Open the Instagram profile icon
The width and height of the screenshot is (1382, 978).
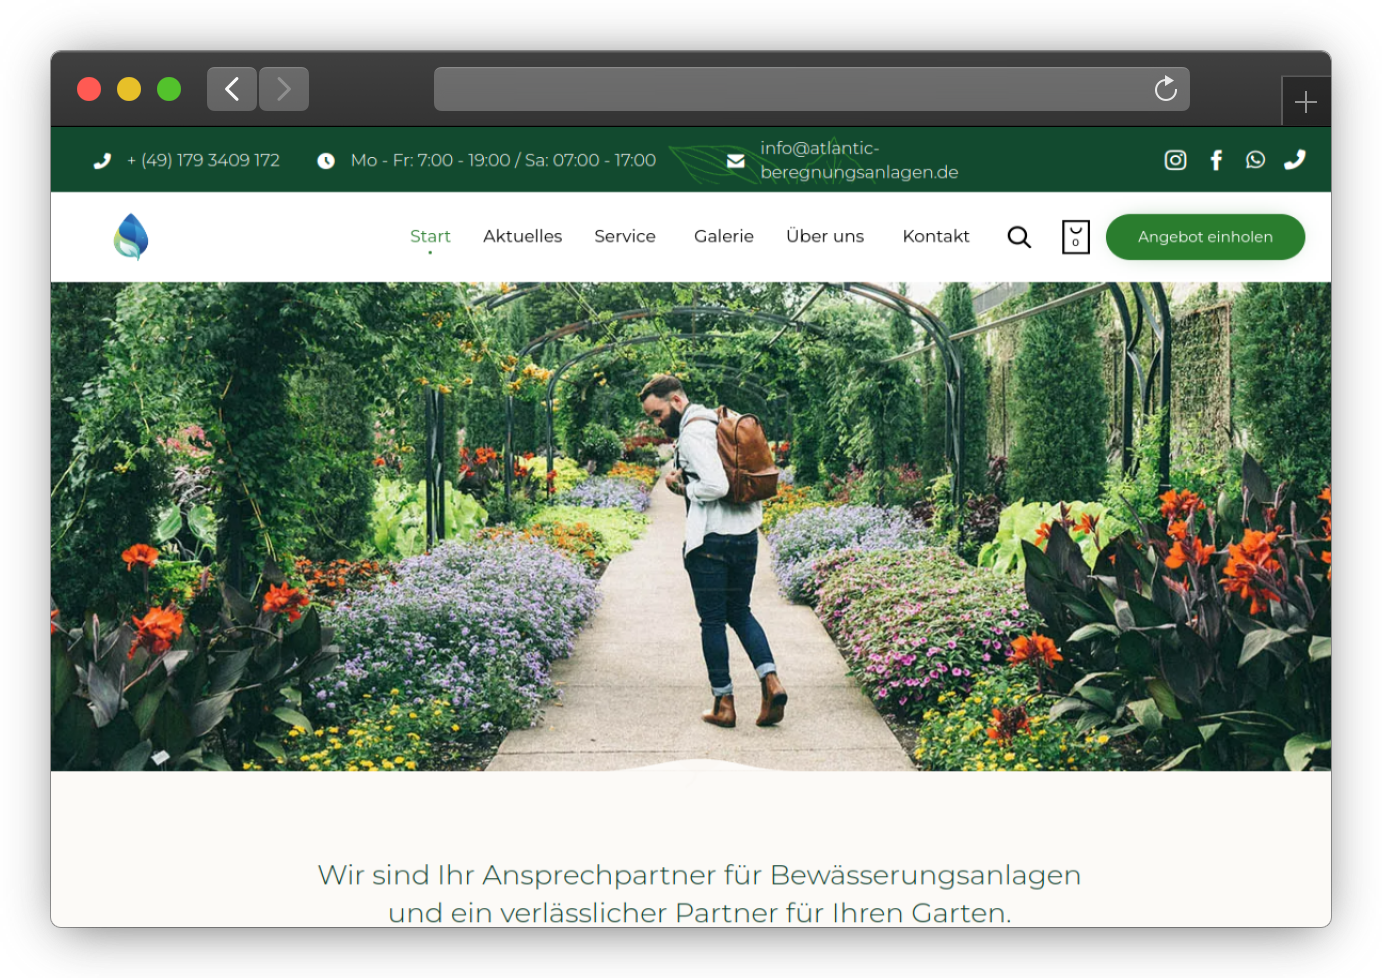pos(1175,160)
